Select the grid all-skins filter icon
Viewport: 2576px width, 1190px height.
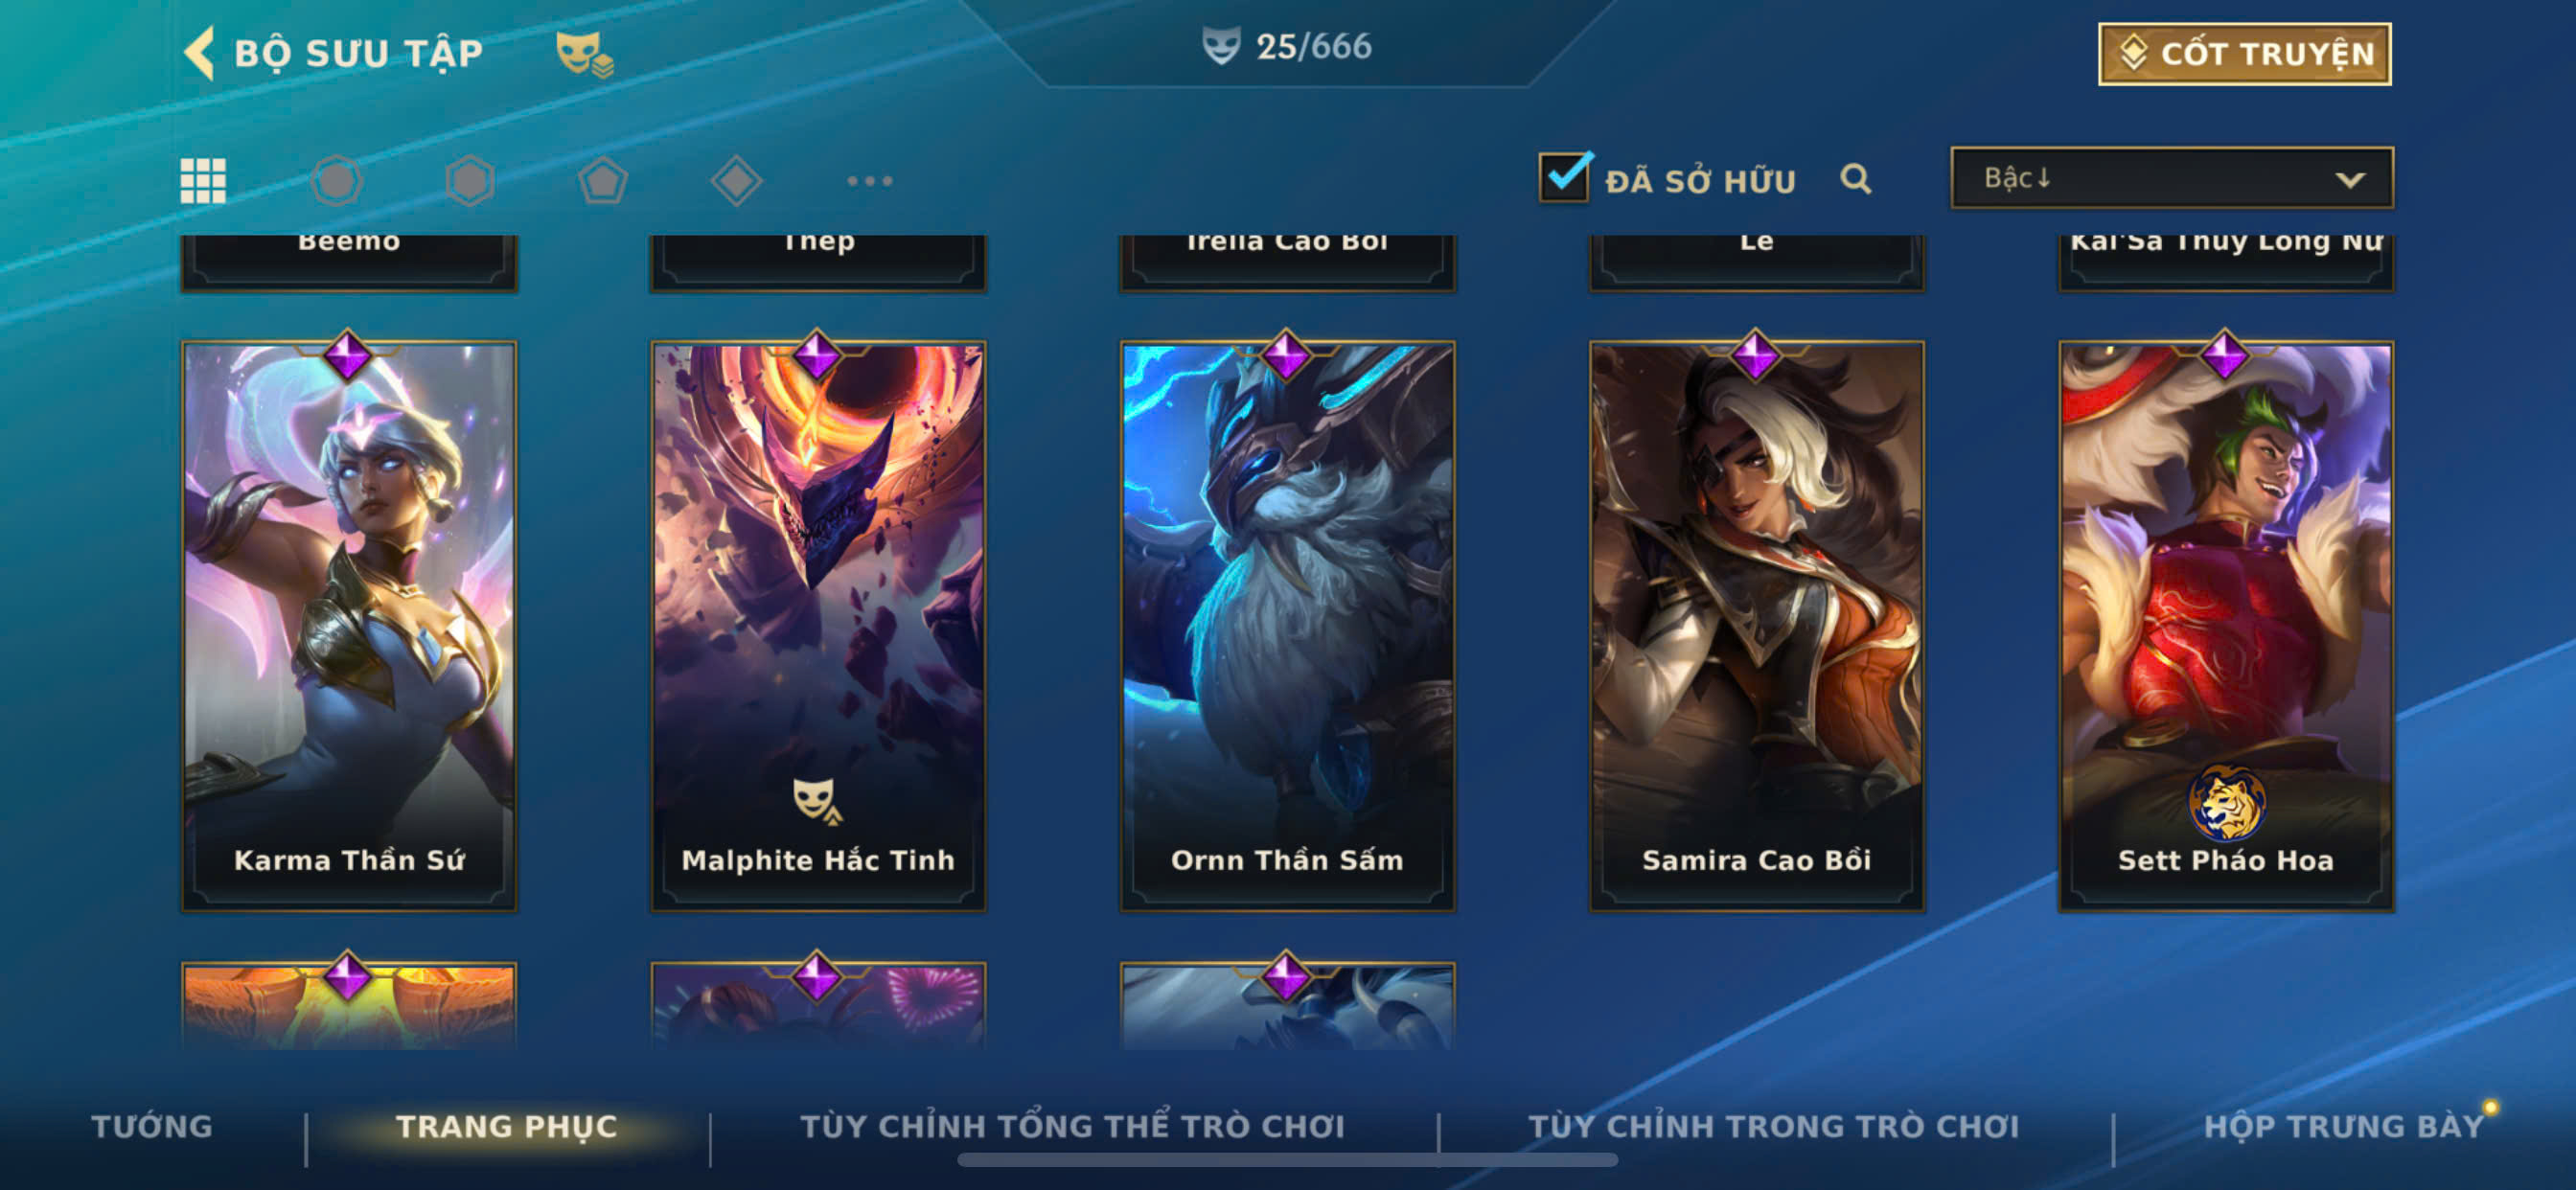click(203, 181)
